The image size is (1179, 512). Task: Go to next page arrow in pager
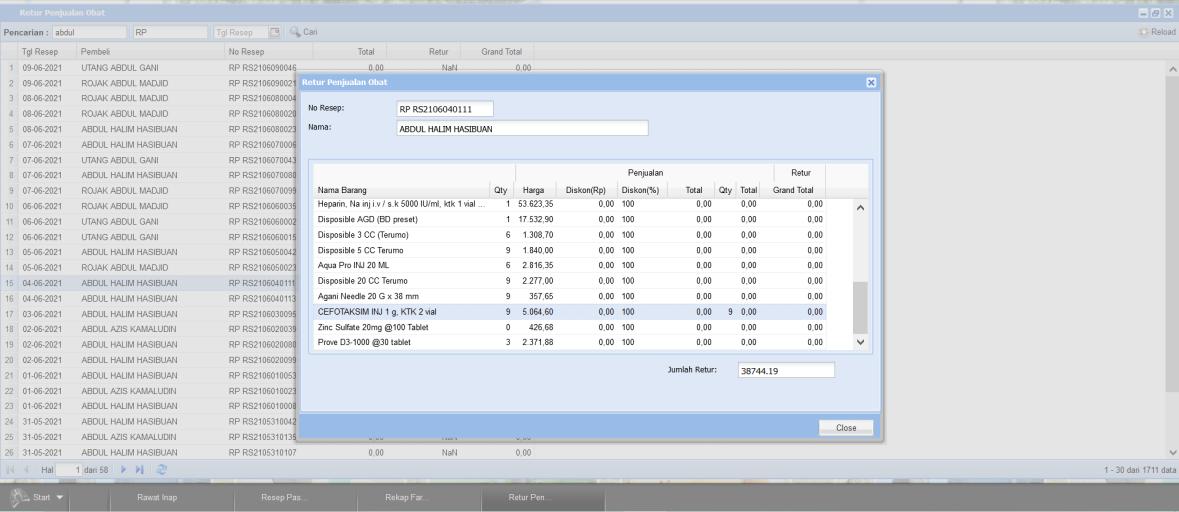click(x=123, y=469)
